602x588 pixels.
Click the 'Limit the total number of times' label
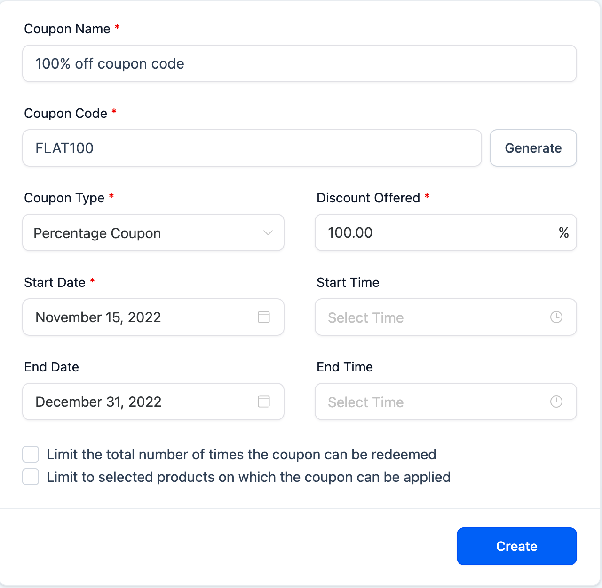pyautogui.click(x=242, y=454)
